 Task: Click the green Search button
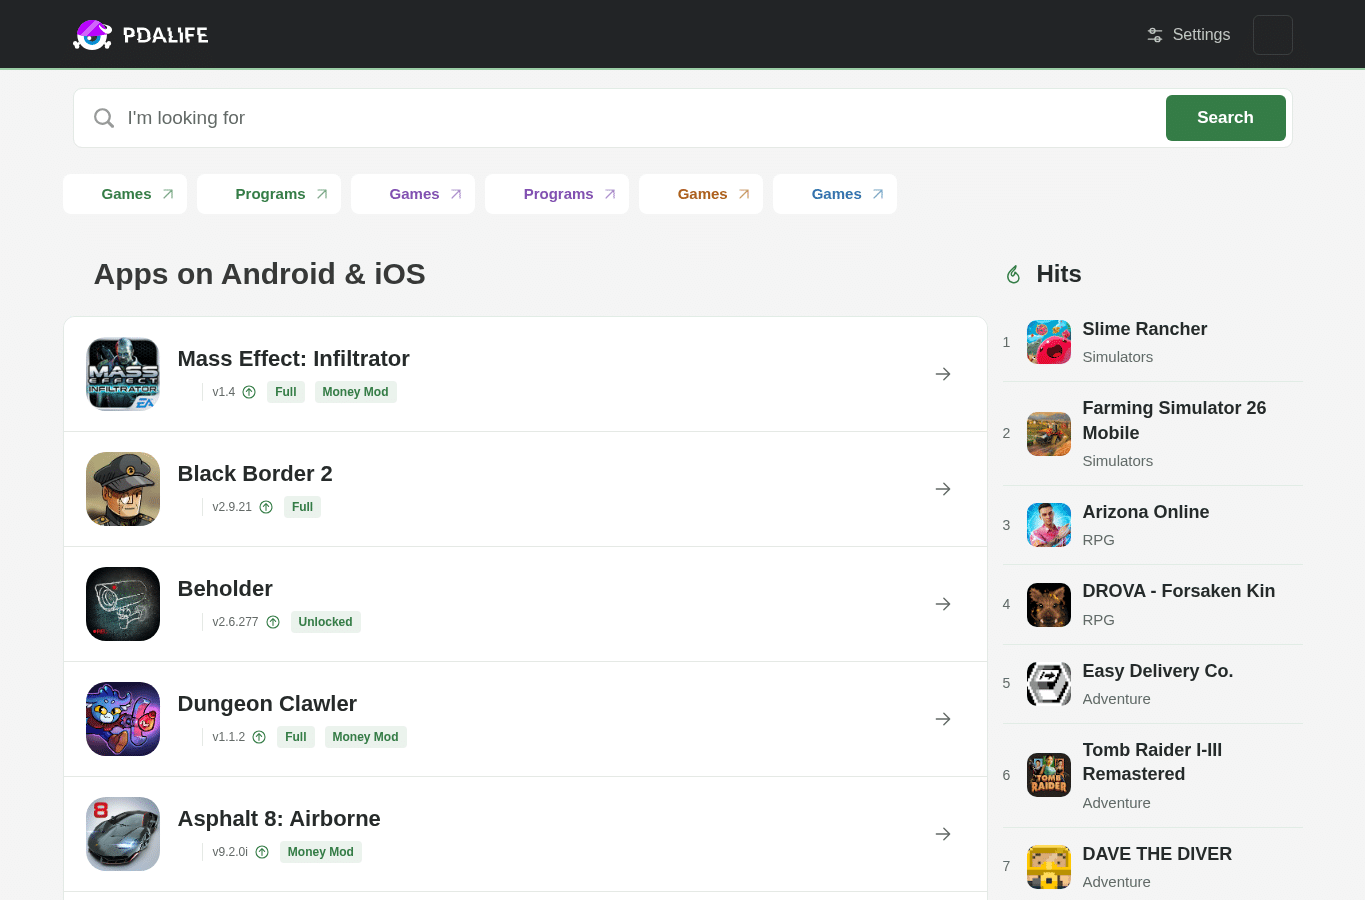[1225, 118]
